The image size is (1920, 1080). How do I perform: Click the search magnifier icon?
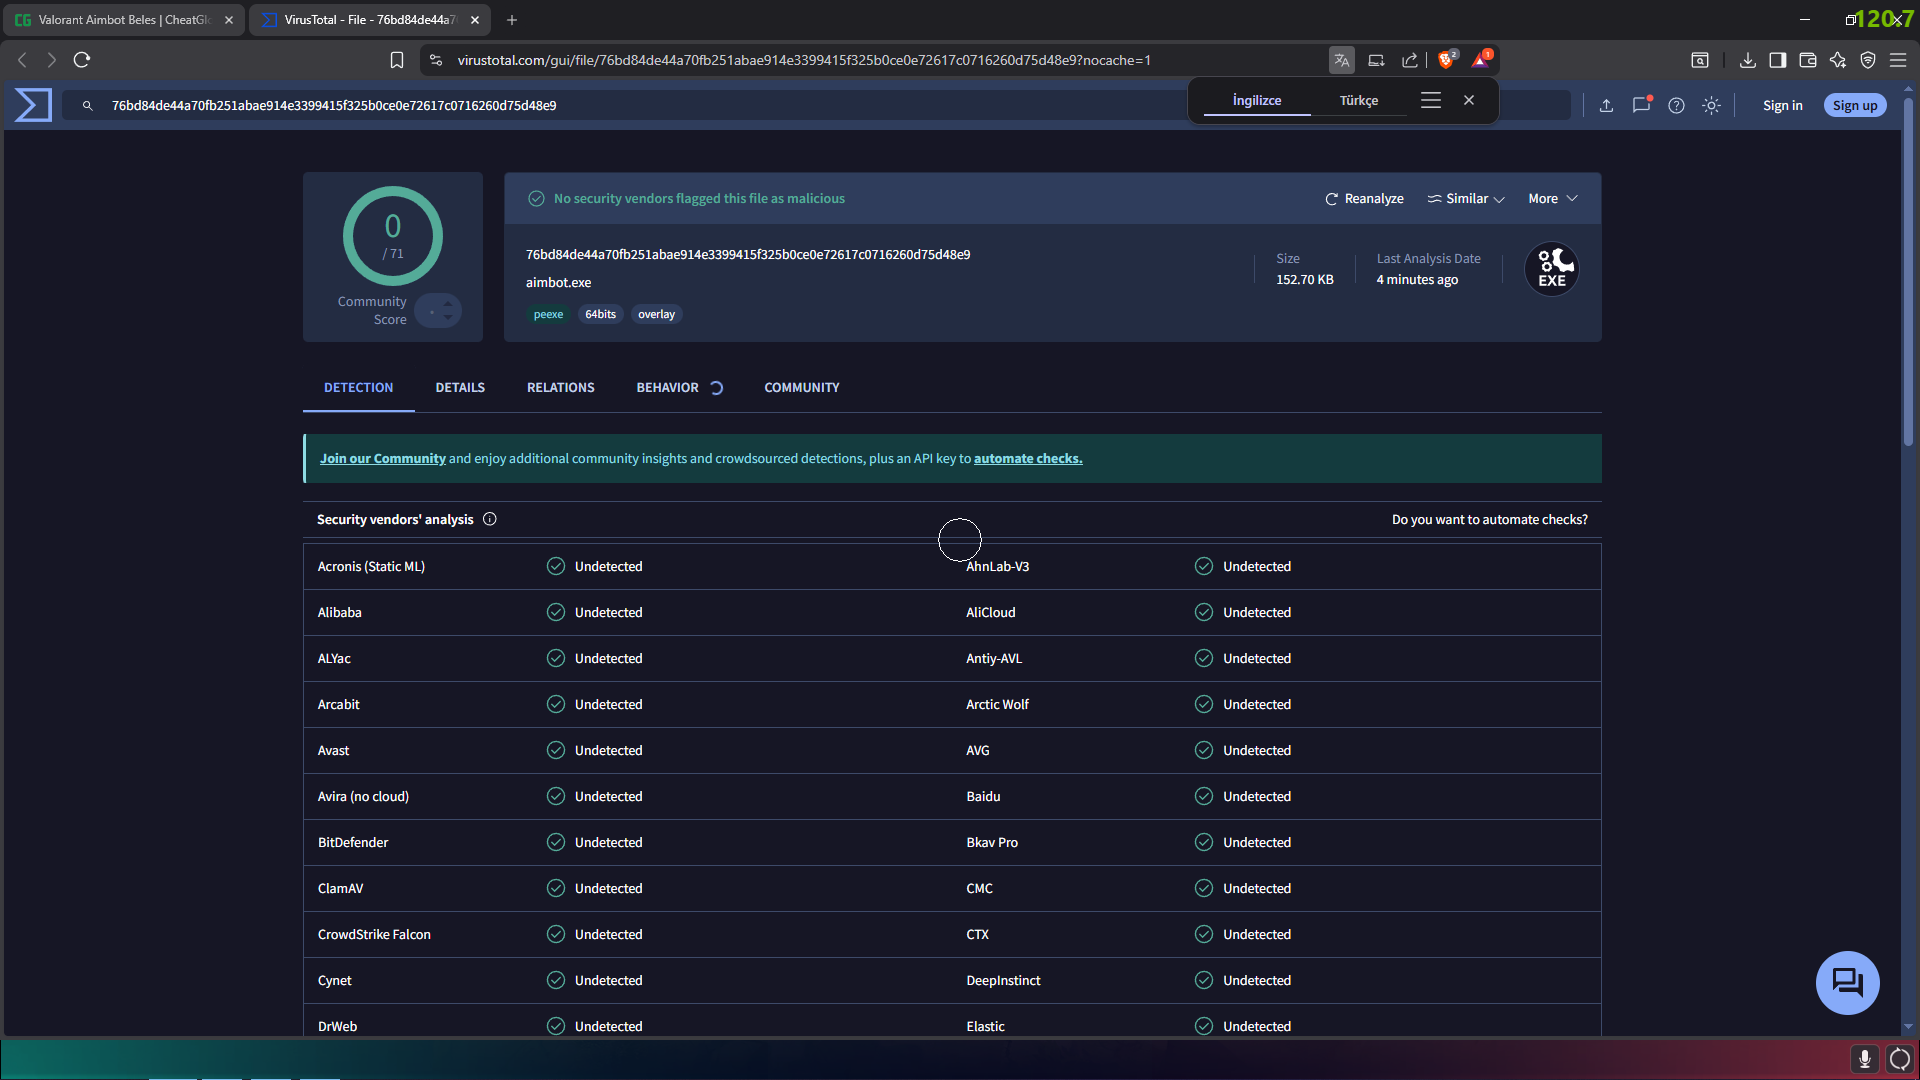point(88,105)
